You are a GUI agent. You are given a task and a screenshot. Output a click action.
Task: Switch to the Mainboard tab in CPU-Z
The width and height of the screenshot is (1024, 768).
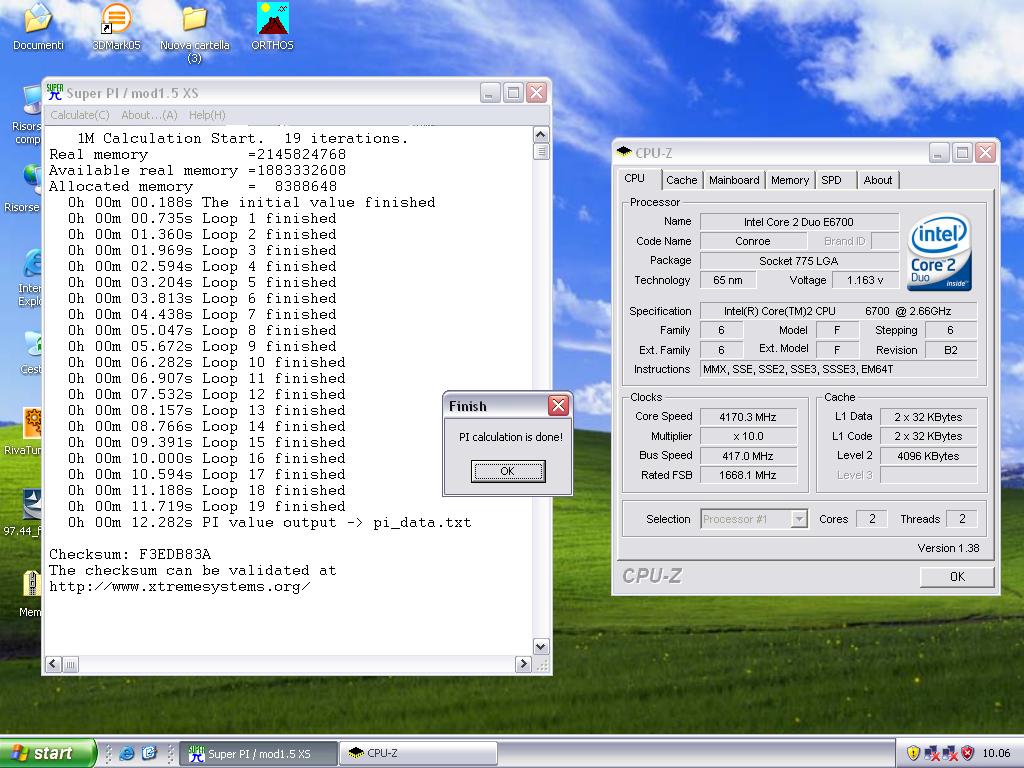pyautogui.click(x=734, y=180)
